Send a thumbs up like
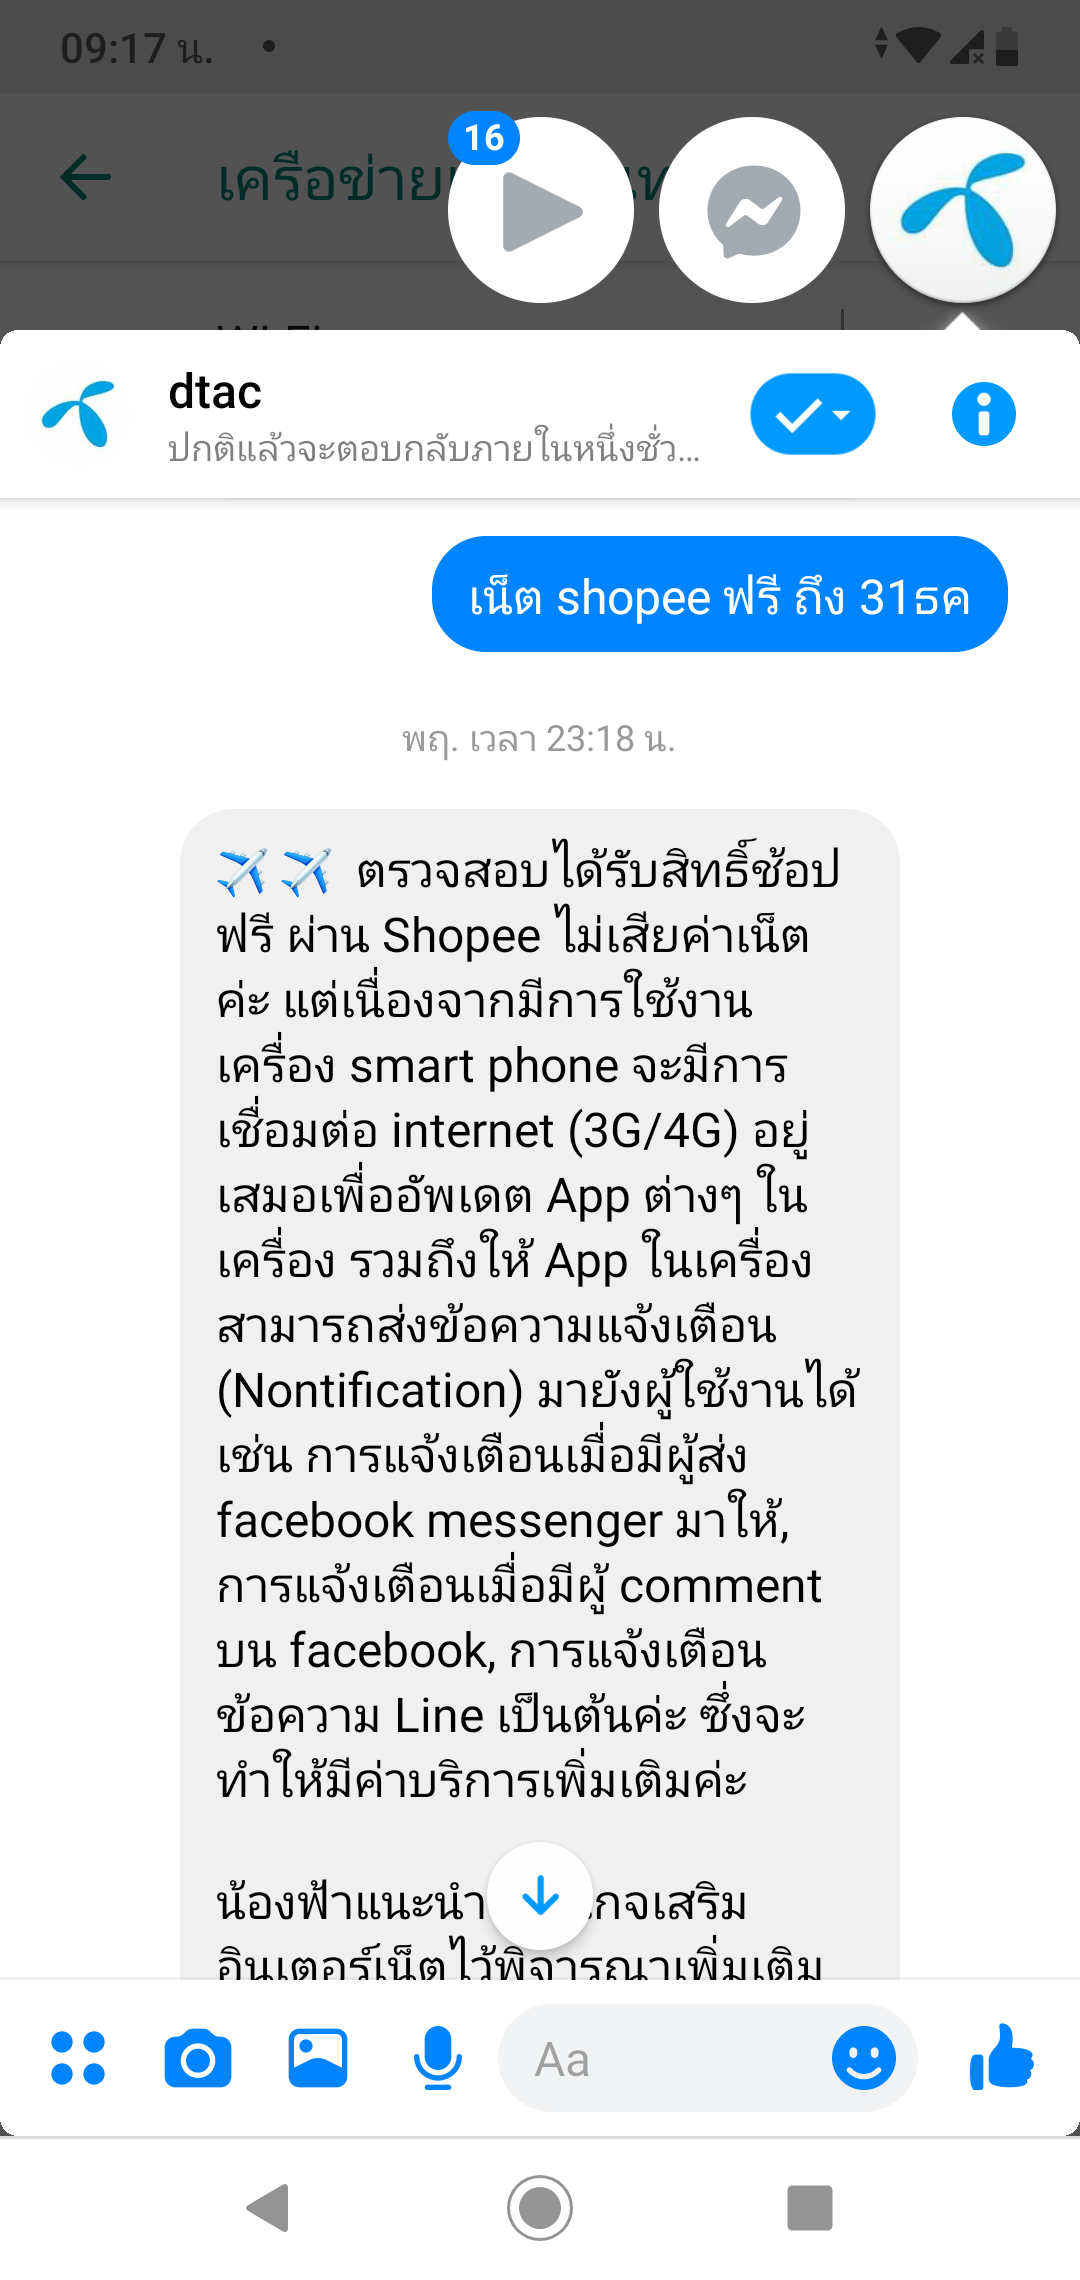The image size is (1080, 2280). pyautogui.click(x=1001, y=2057)
